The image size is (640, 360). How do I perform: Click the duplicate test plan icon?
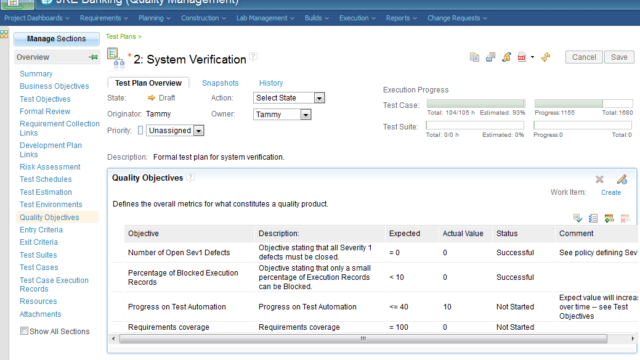point(474,57)
